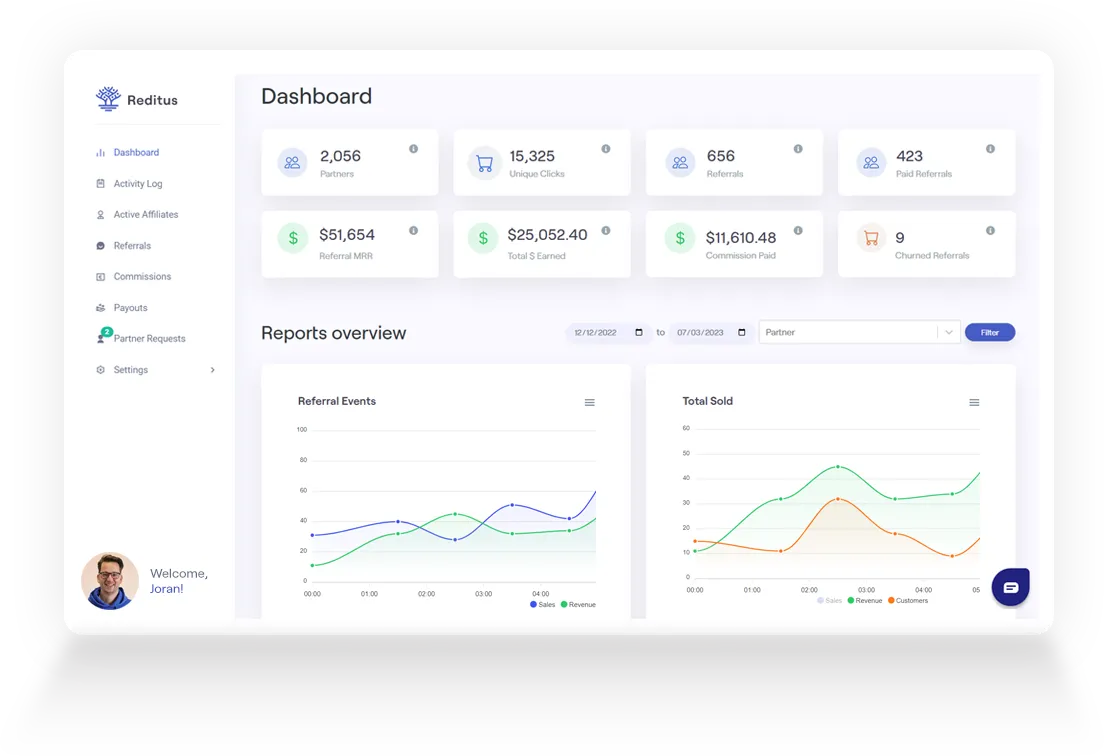
Task: Click end date field 07/03/2023
Action: (x=710, y=332)
